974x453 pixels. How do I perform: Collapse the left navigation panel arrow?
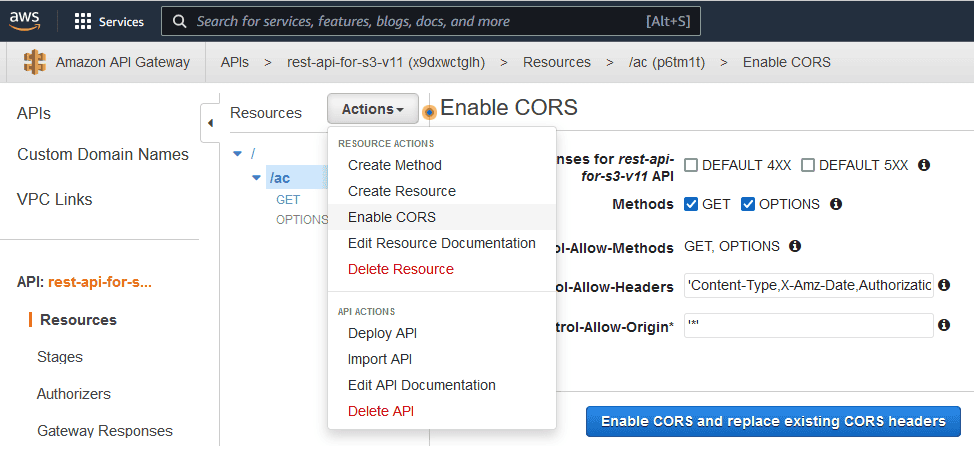coord(210,123)
